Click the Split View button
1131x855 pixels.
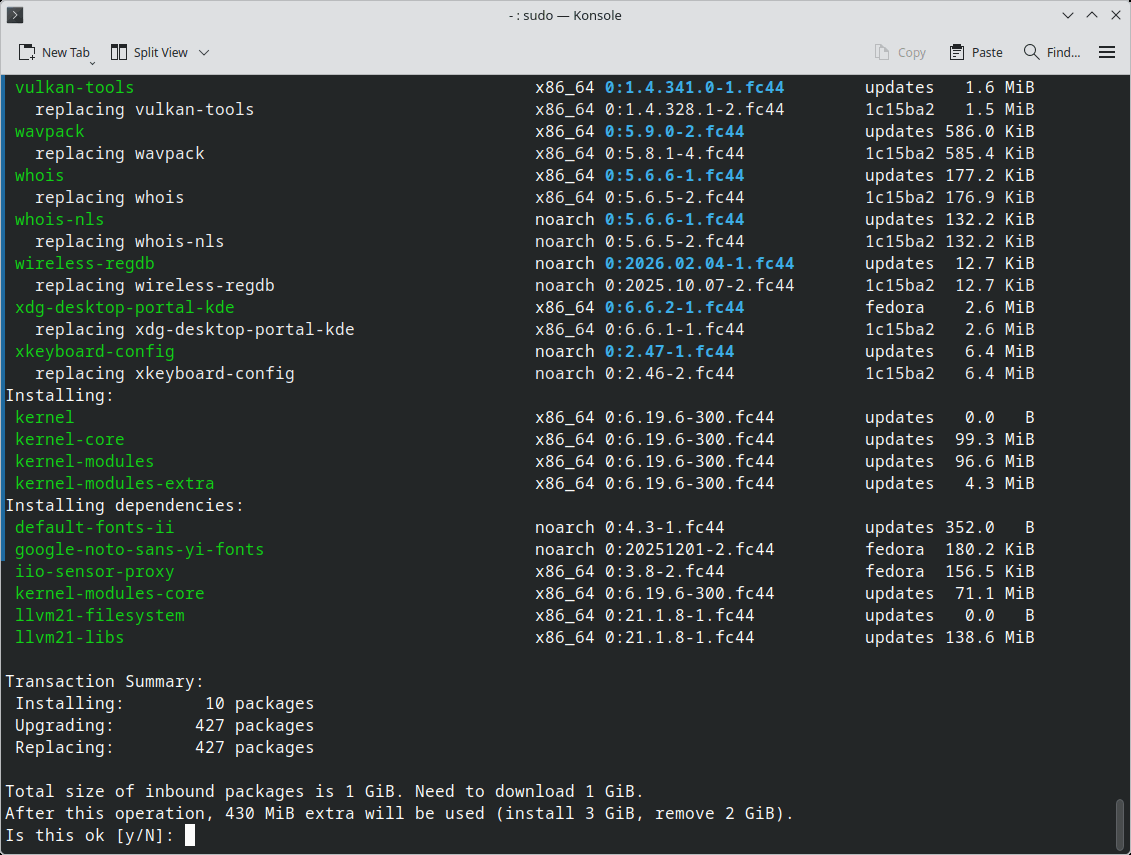[x=148, y=52]
